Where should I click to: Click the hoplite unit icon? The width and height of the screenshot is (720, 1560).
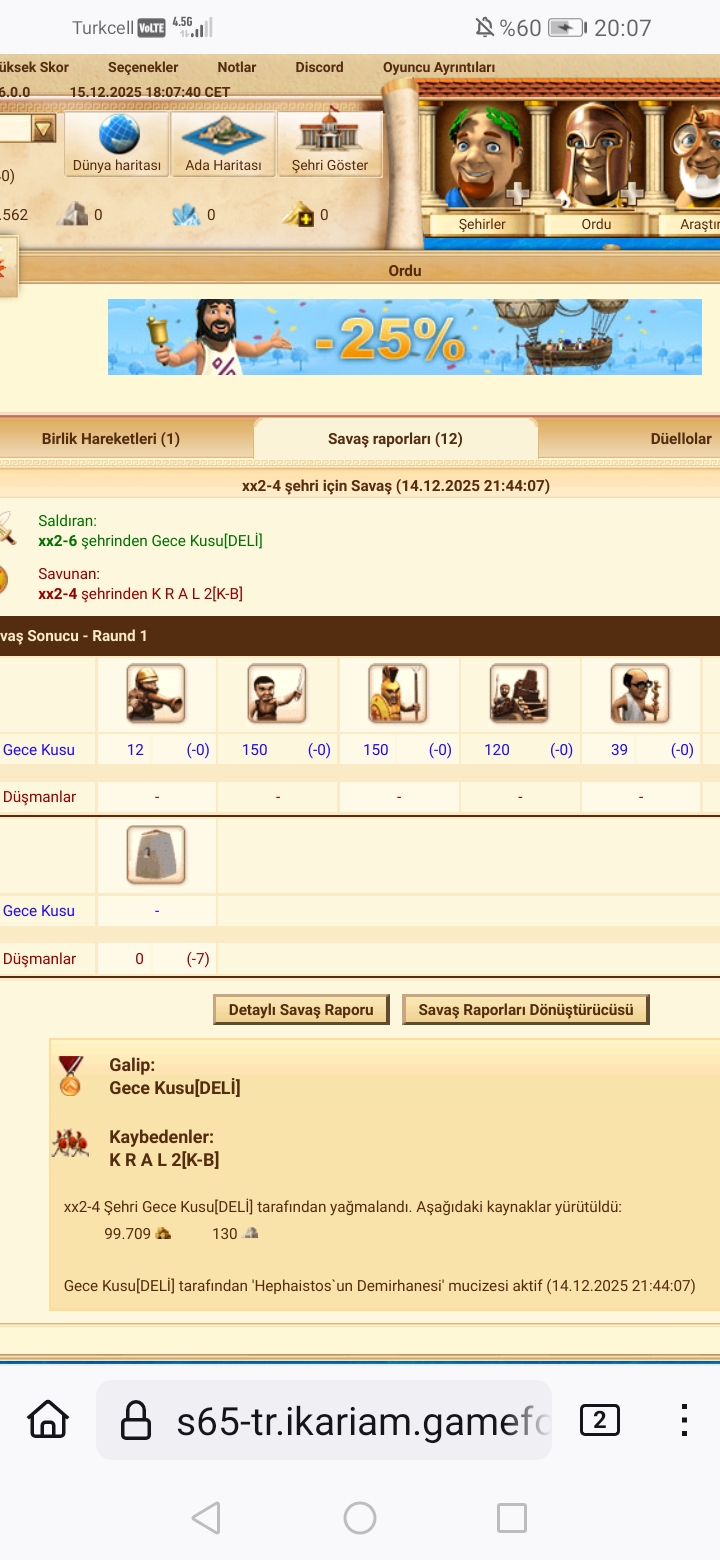398,693
